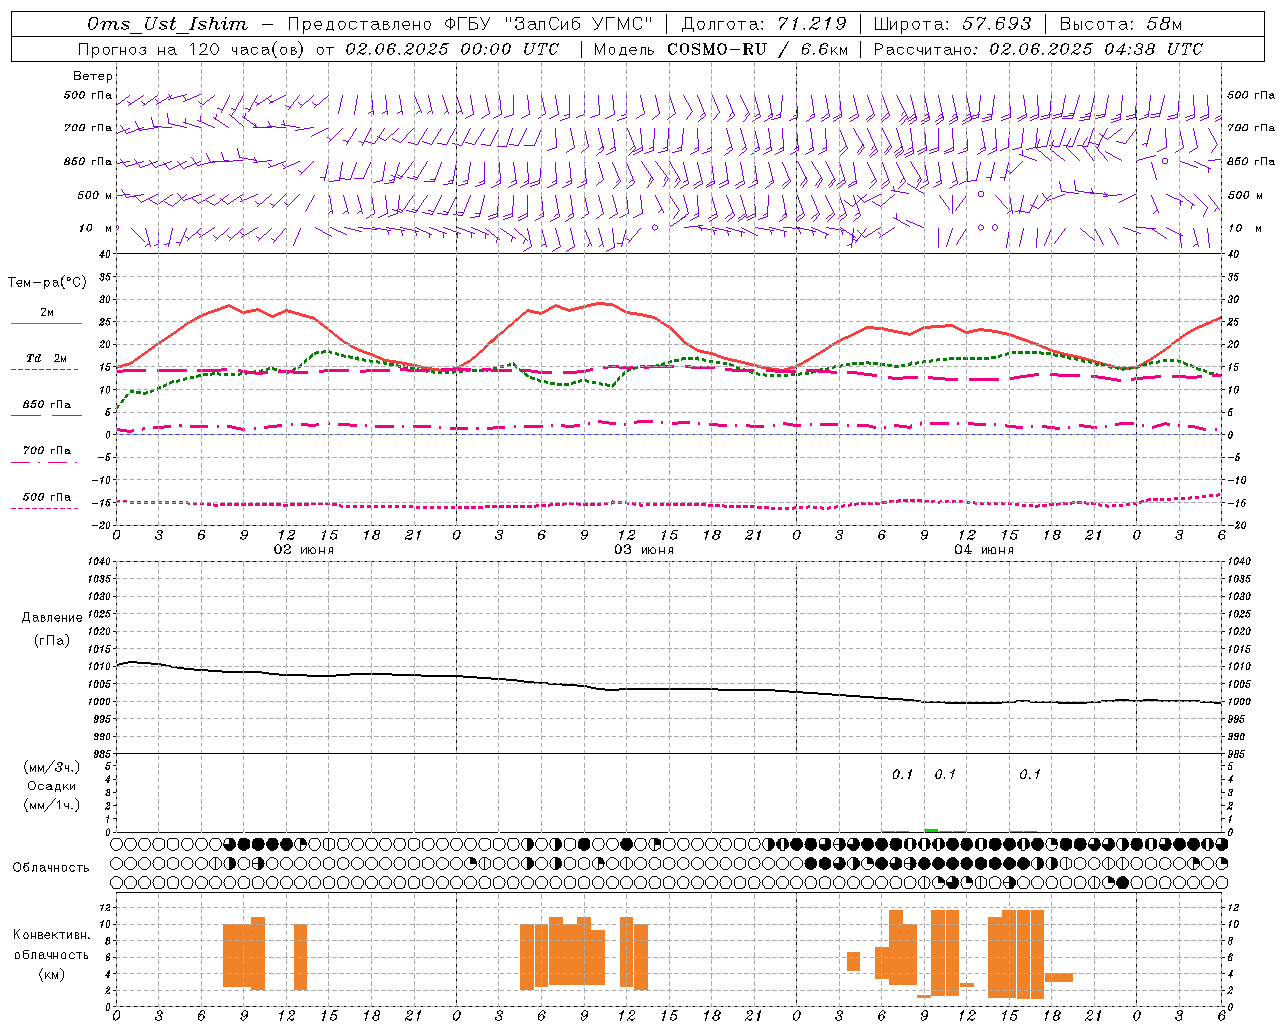Image resolution: width=1280 pixels, height=1024 pixels.
Task: Click the 02 июня date label
Action: pos(304,549)
